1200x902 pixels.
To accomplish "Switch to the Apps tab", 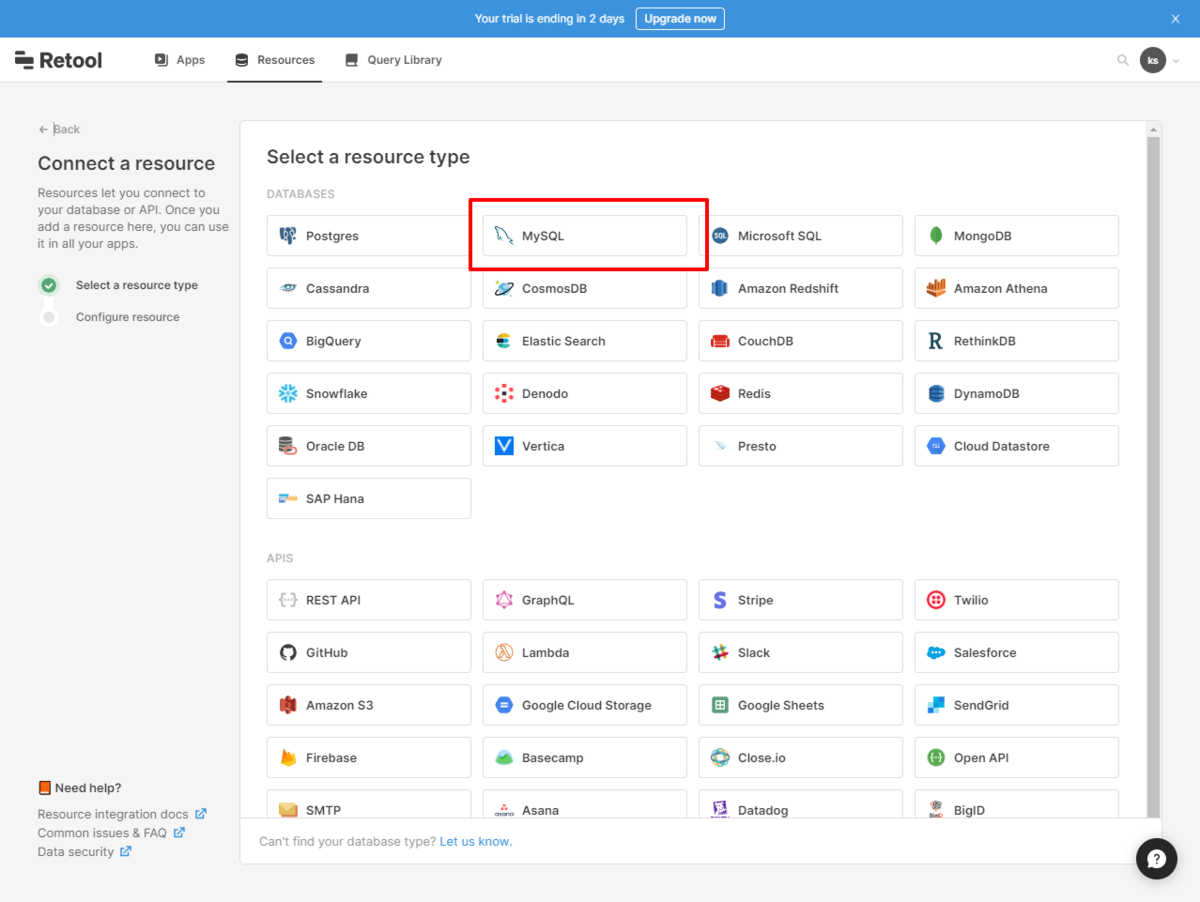I will pos(180,60).
